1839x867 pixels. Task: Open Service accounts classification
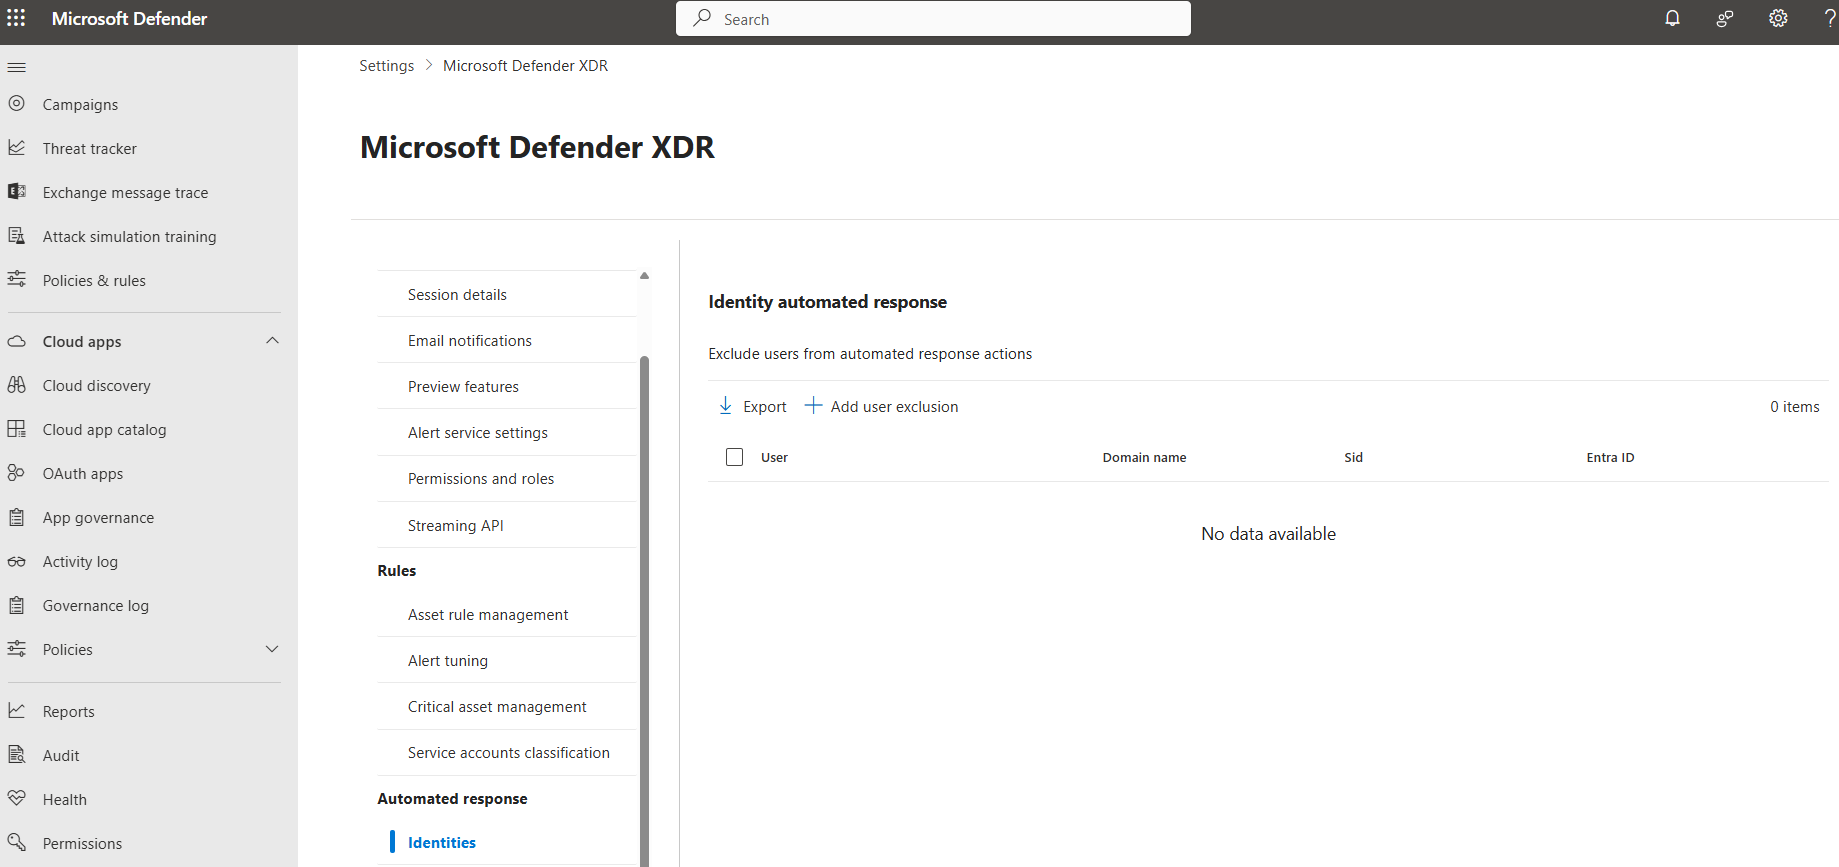507,752
